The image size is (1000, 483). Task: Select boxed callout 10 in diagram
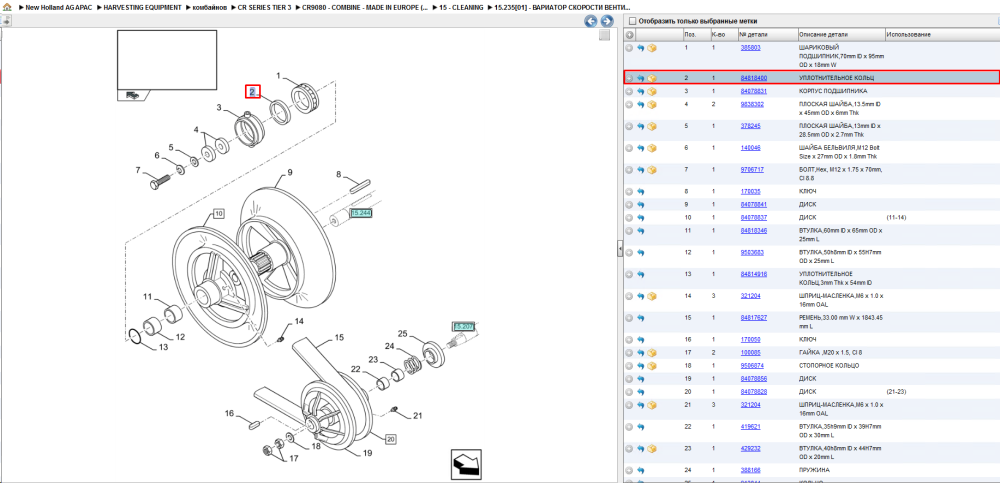[218, 214]
